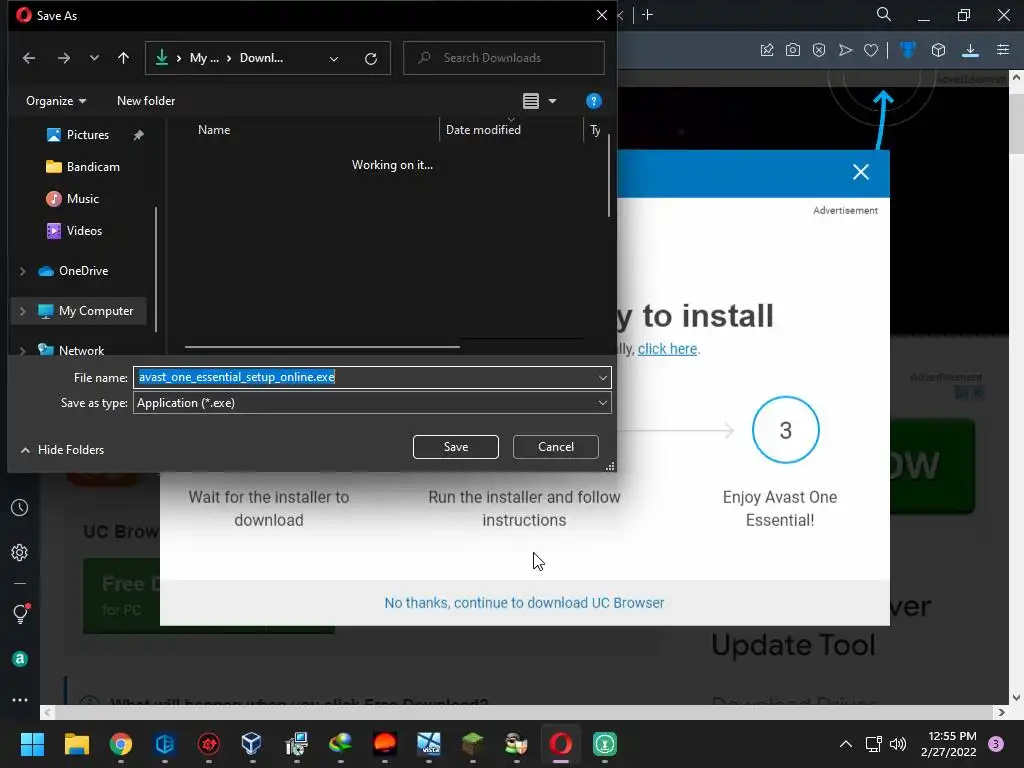This screenshot has height=768, width=1024.
Task: Select Pictures in navigation pane
Action: 87,135
